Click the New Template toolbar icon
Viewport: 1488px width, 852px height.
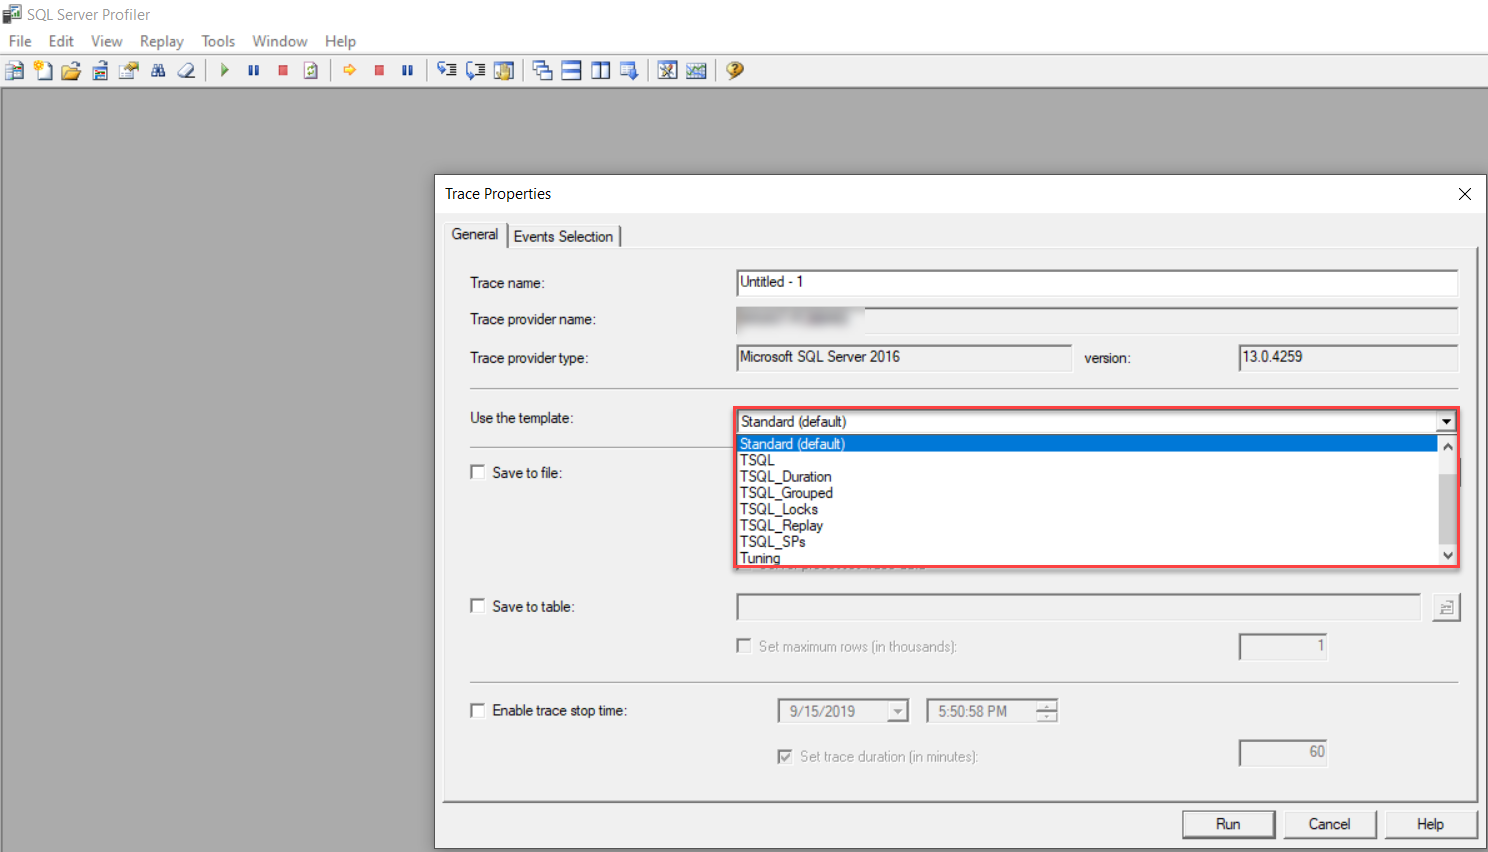pos(43,70)
